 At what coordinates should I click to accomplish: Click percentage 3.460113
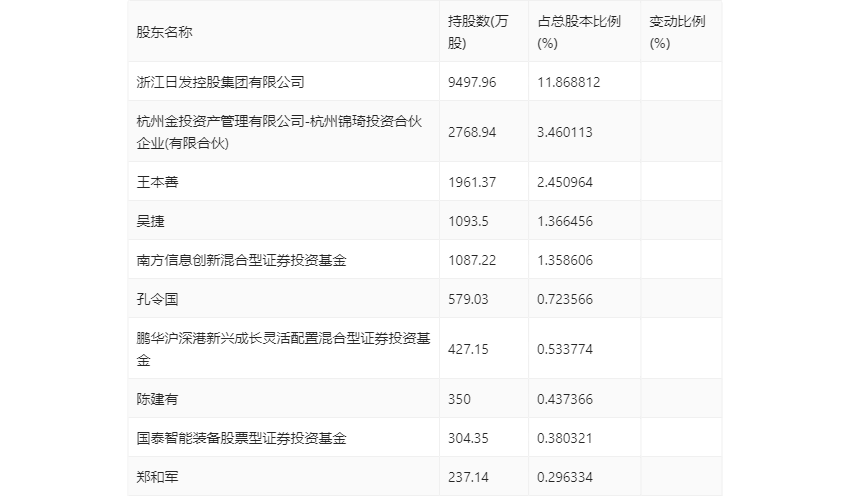click(x=564, y=132)
